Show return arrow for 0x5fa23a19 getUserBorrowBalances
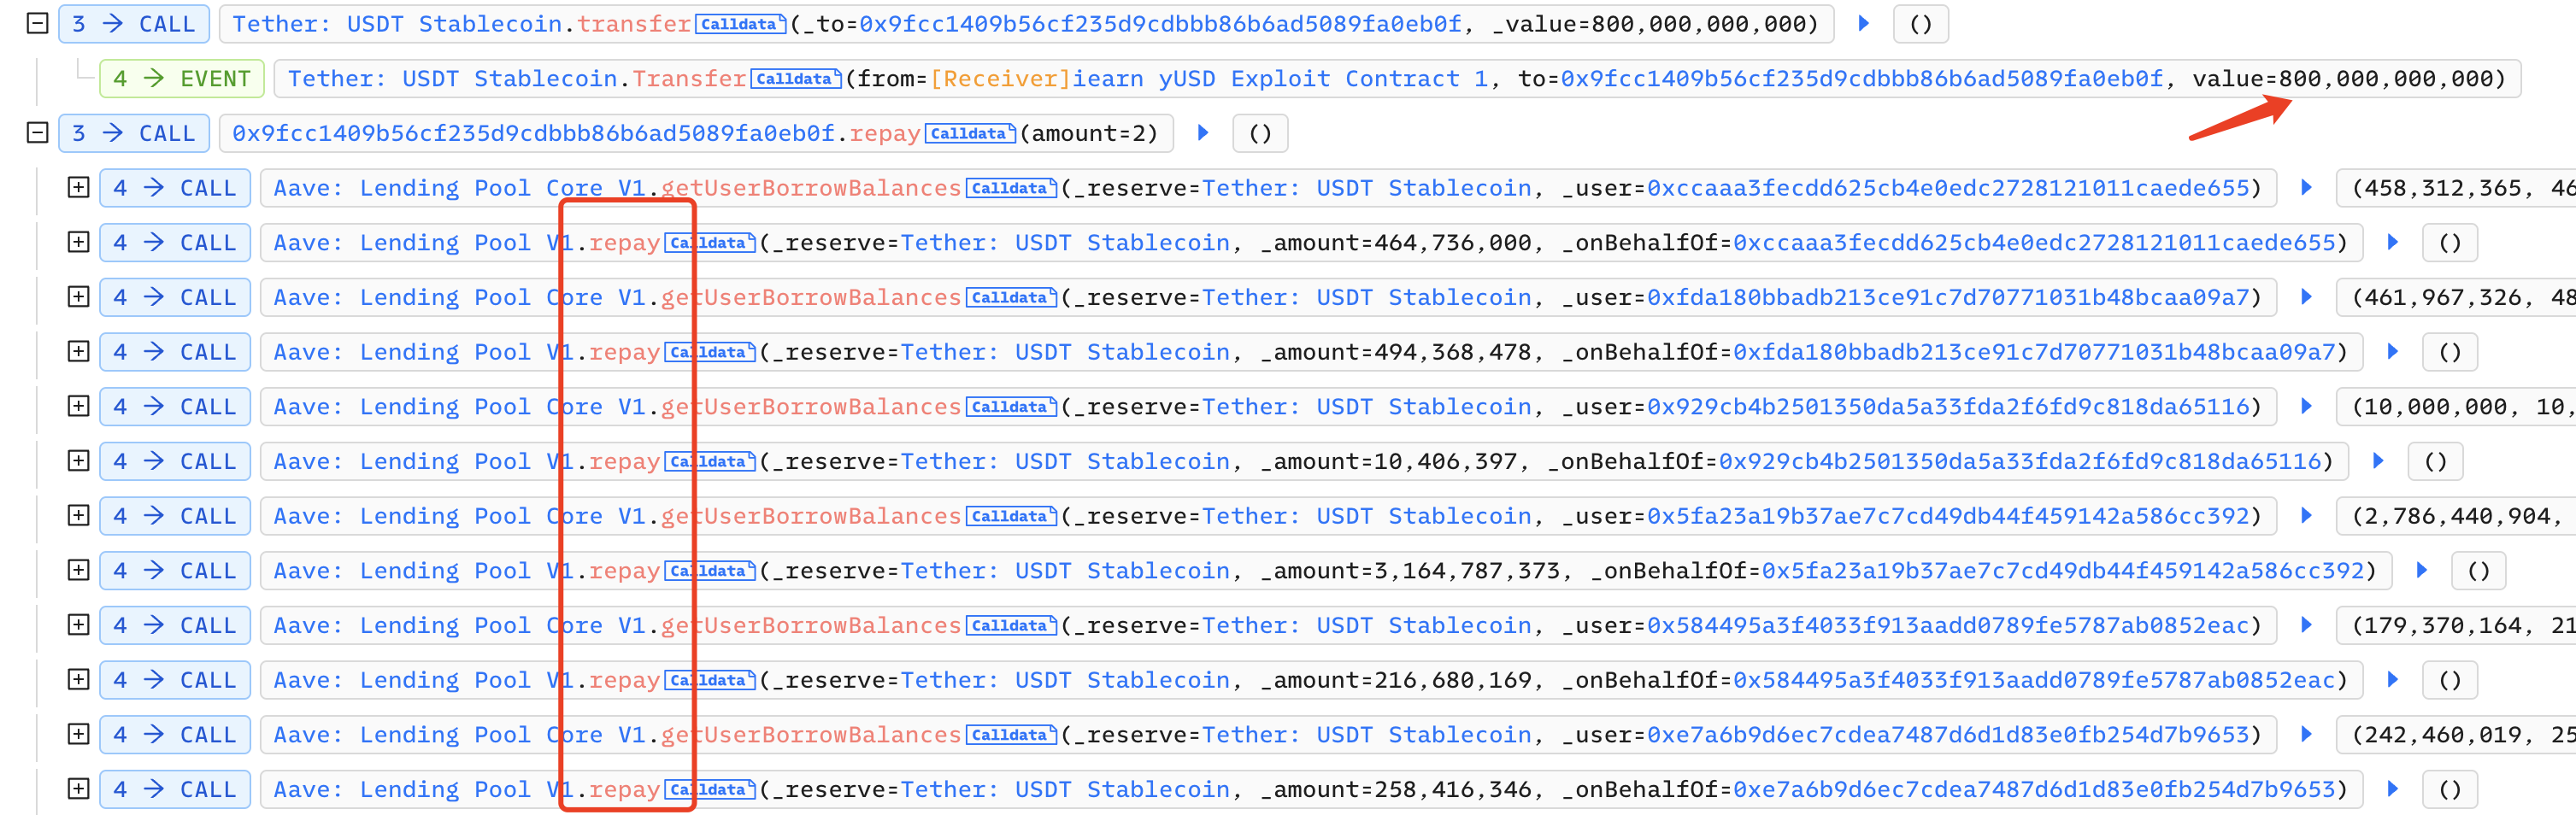2576x815 pixels. 2306,515
